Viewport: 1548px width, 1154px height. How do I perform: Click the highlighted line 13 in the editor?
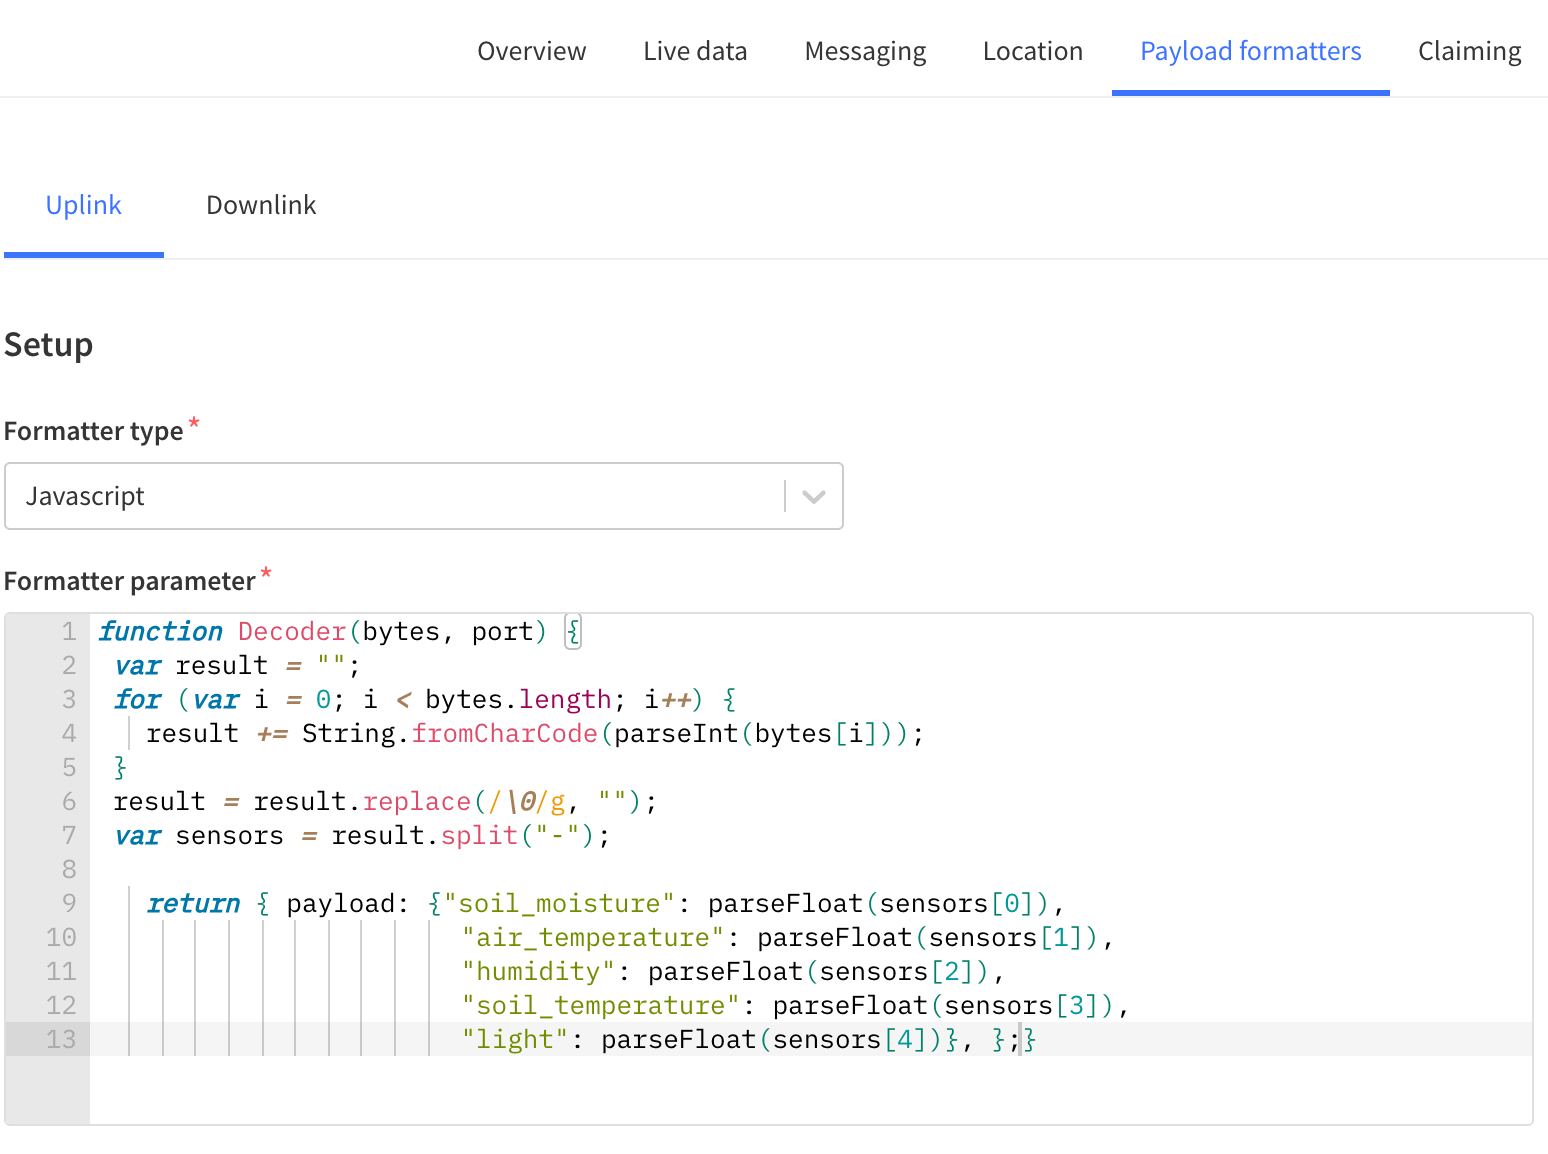point(700,1039)
